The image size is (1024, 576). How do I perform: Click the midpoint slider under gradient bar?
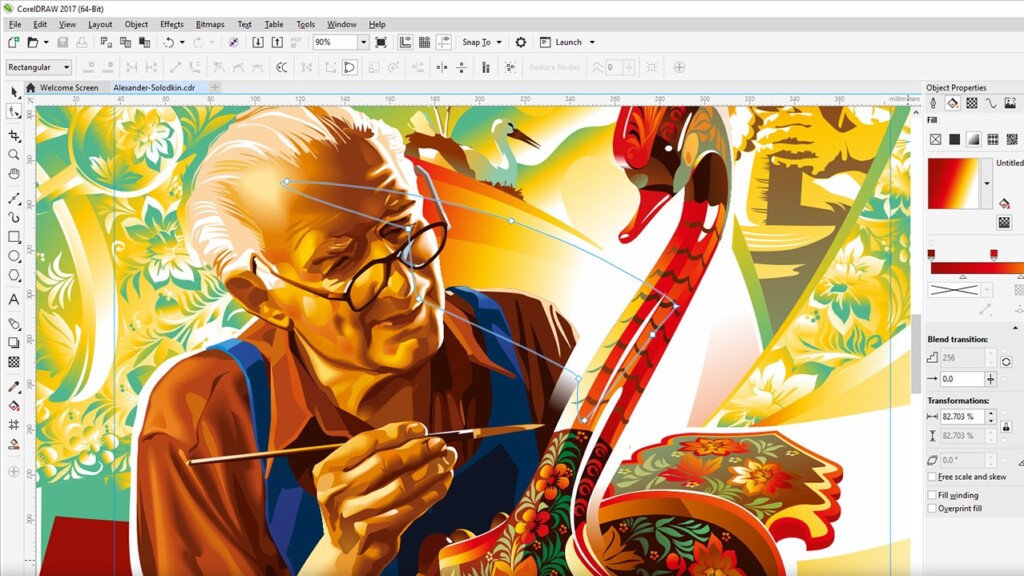pos(963,277)
